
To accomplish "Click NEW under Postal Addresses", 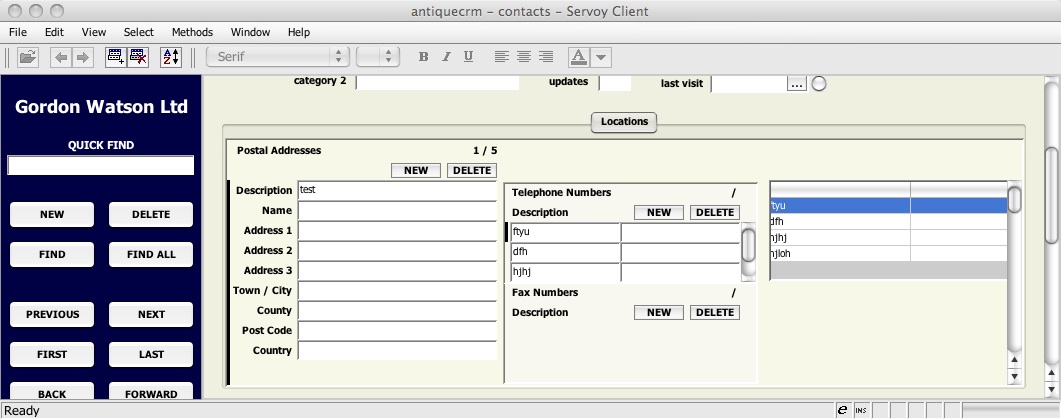I will tap(415, 171).
